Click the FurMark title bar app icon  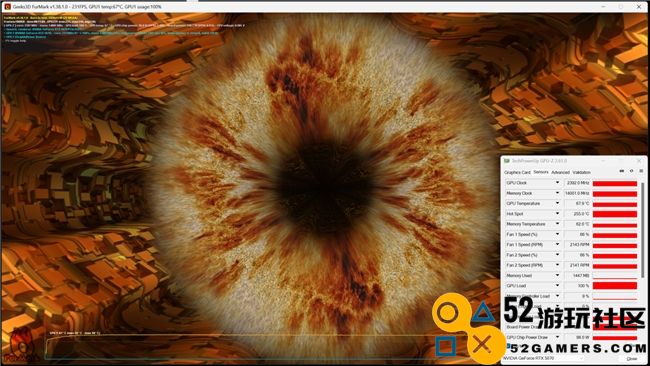coord(7,7)
